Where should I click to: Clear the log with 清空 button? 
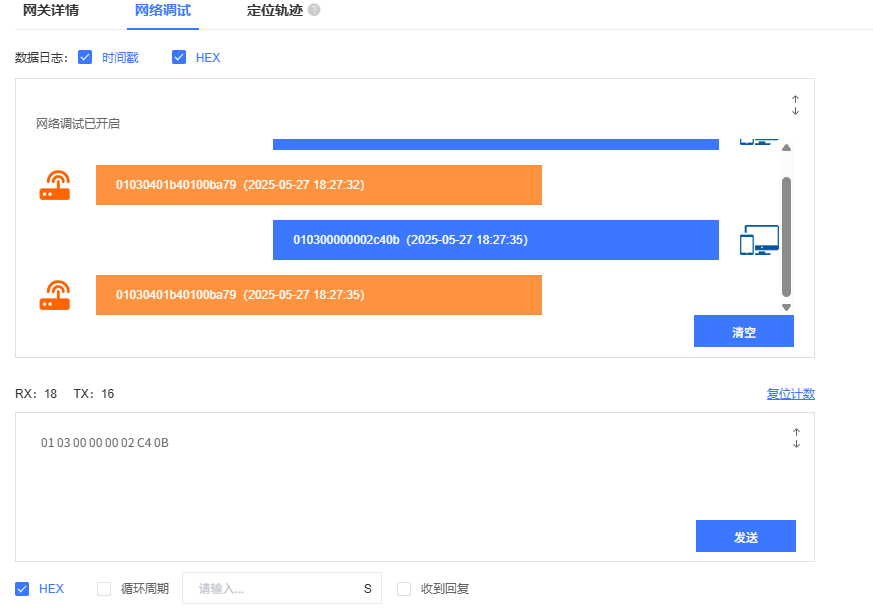743,331
